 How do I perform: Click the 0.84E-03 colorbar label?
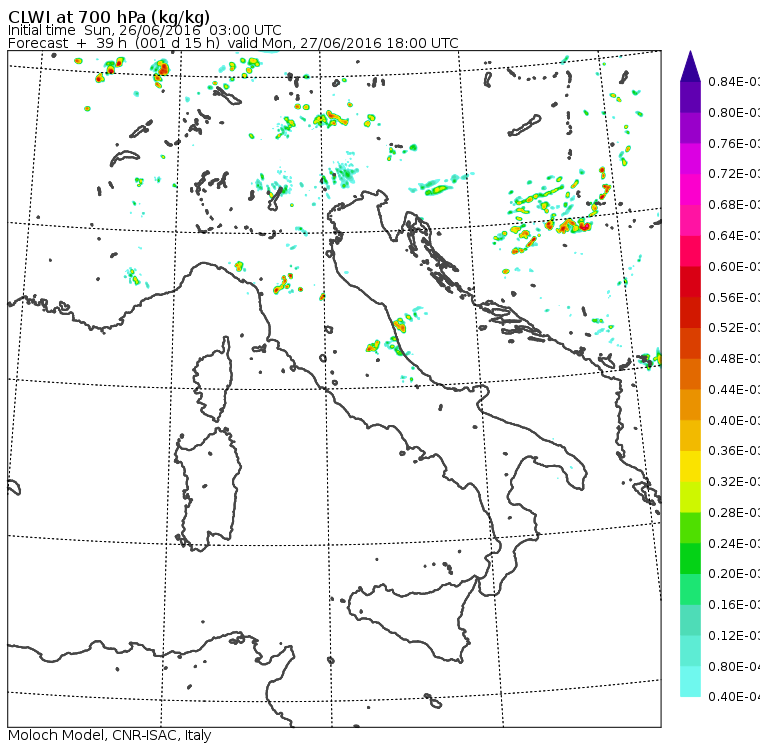point(734,82)
